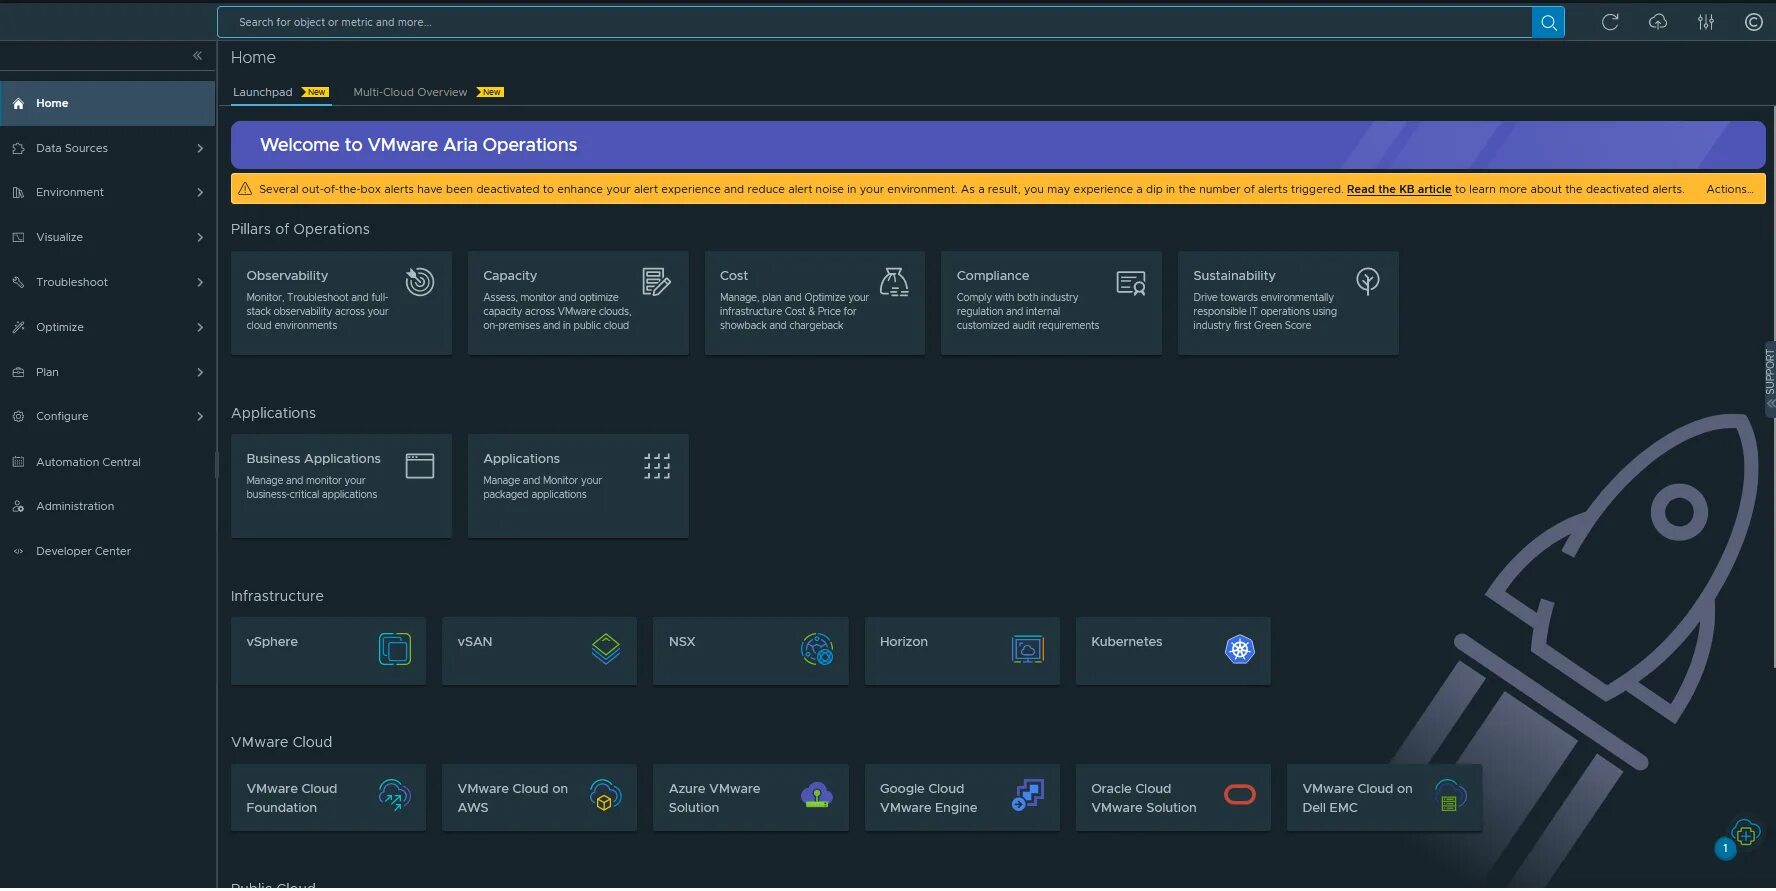
Task: Click the Horizon desktop cloud icon
Action: pyautogui.click(x=1028, y=650)
